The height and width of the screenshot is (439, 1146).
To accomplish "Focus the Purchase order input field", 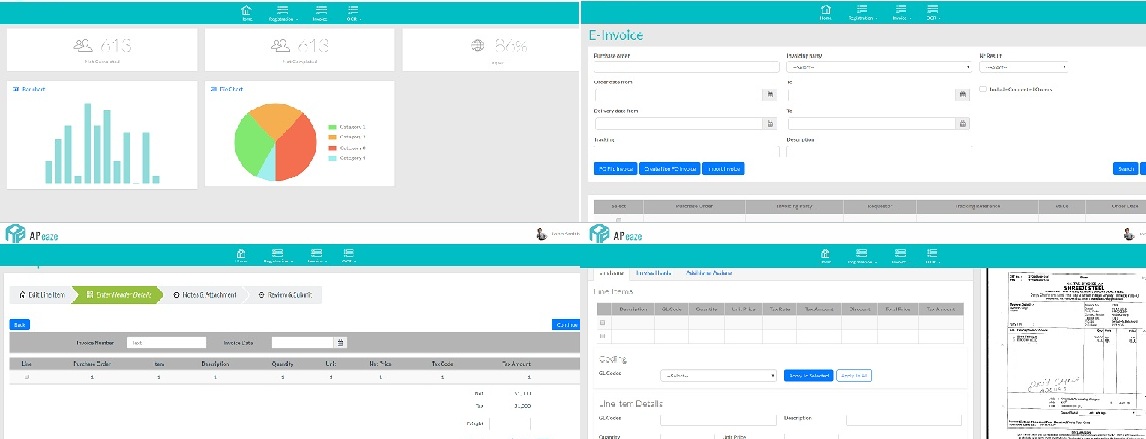I will pos(687,67).
